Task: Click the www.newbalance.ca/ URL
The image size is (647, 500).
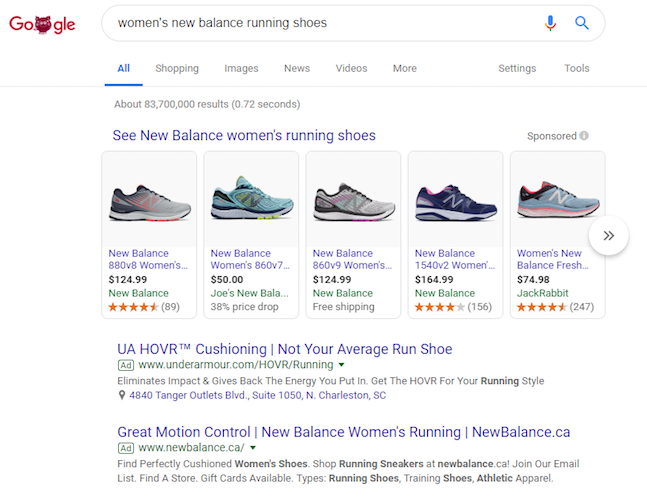Action: tap(191, 448)
